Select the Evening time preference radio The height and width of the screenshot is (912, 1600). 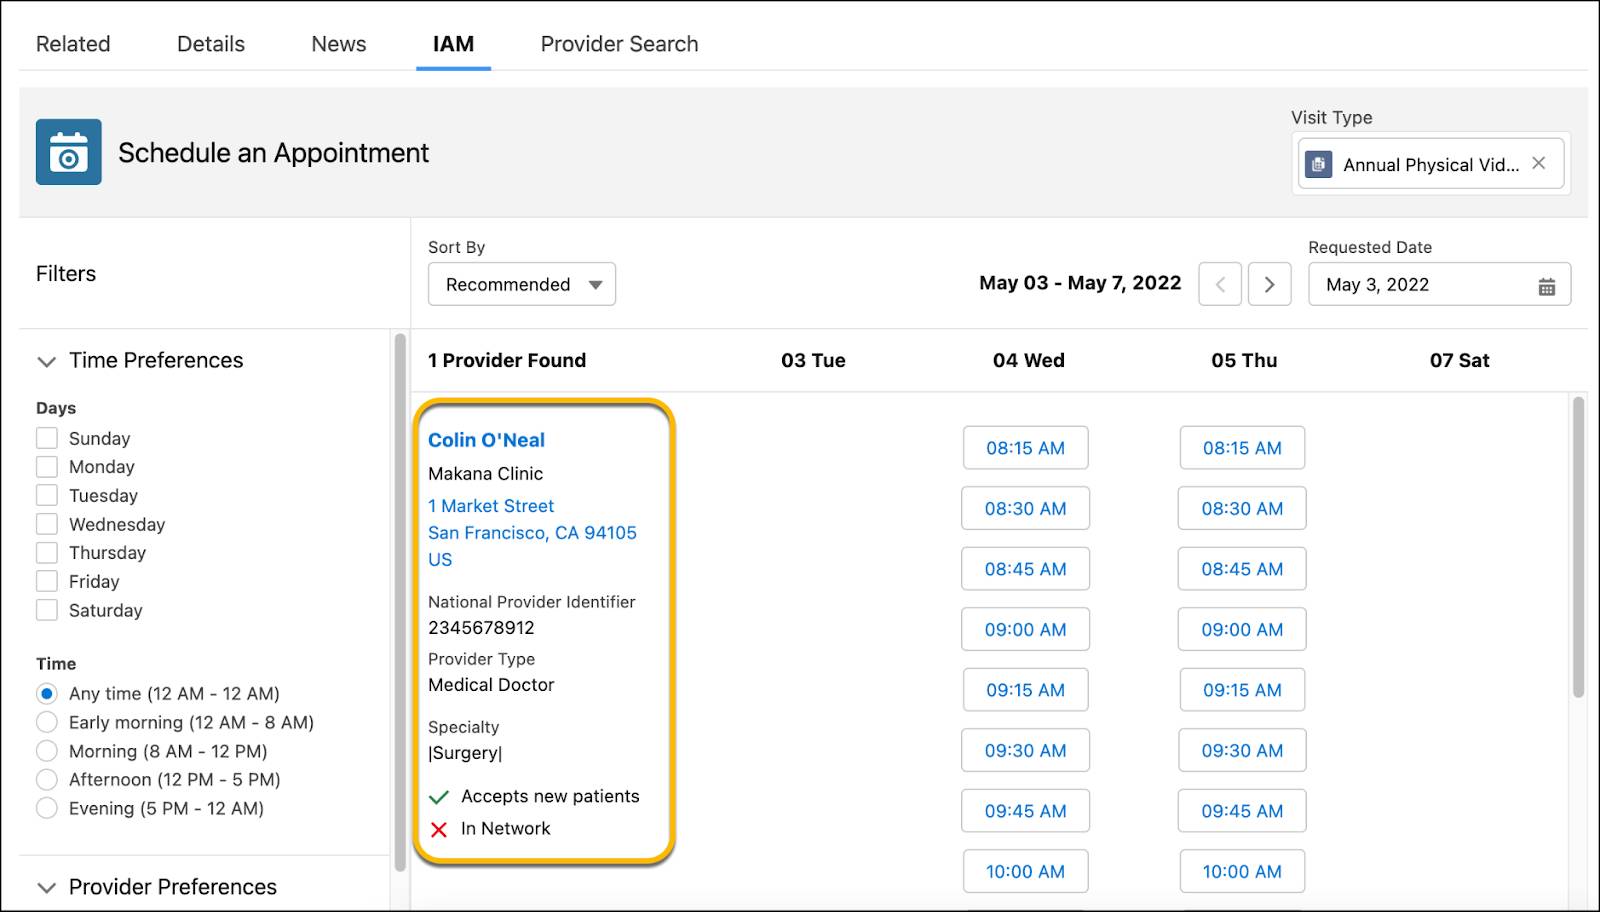coord(47,808)
